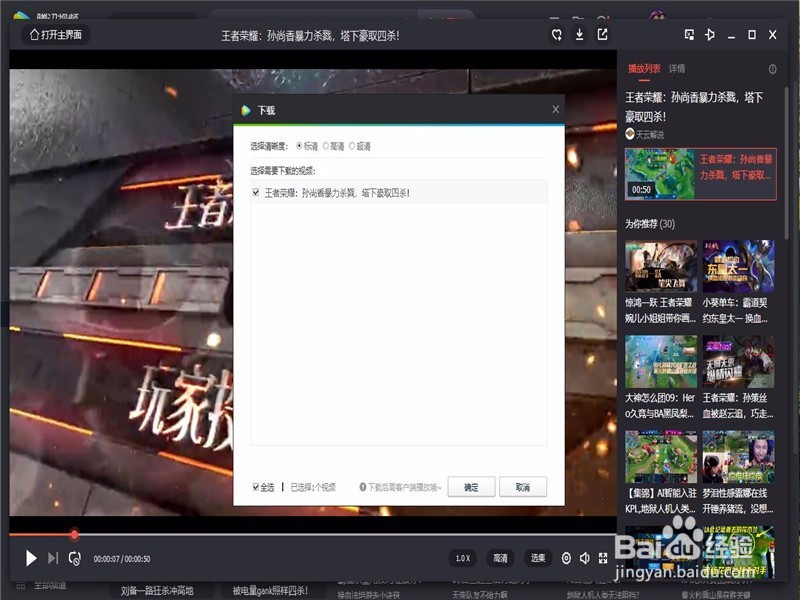Image resolution: width=800 pixels, height=600 pixels.
Task: Select the current playlist video thumbnail 00:50
Action: 660,173
